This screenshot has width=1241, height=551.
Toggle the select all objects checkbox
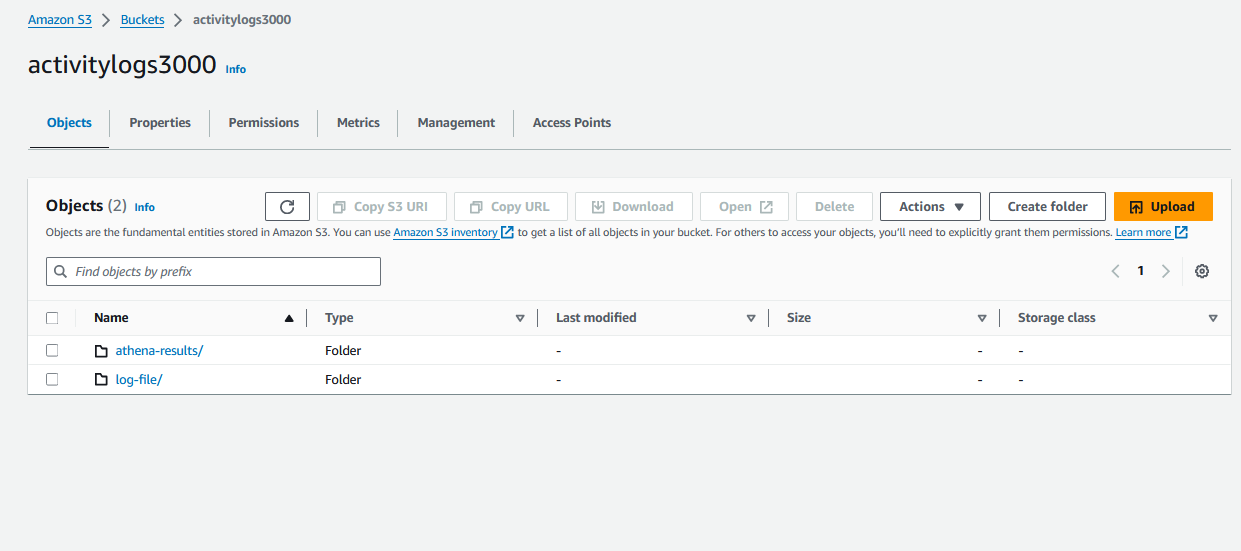(x=52, y=318)
